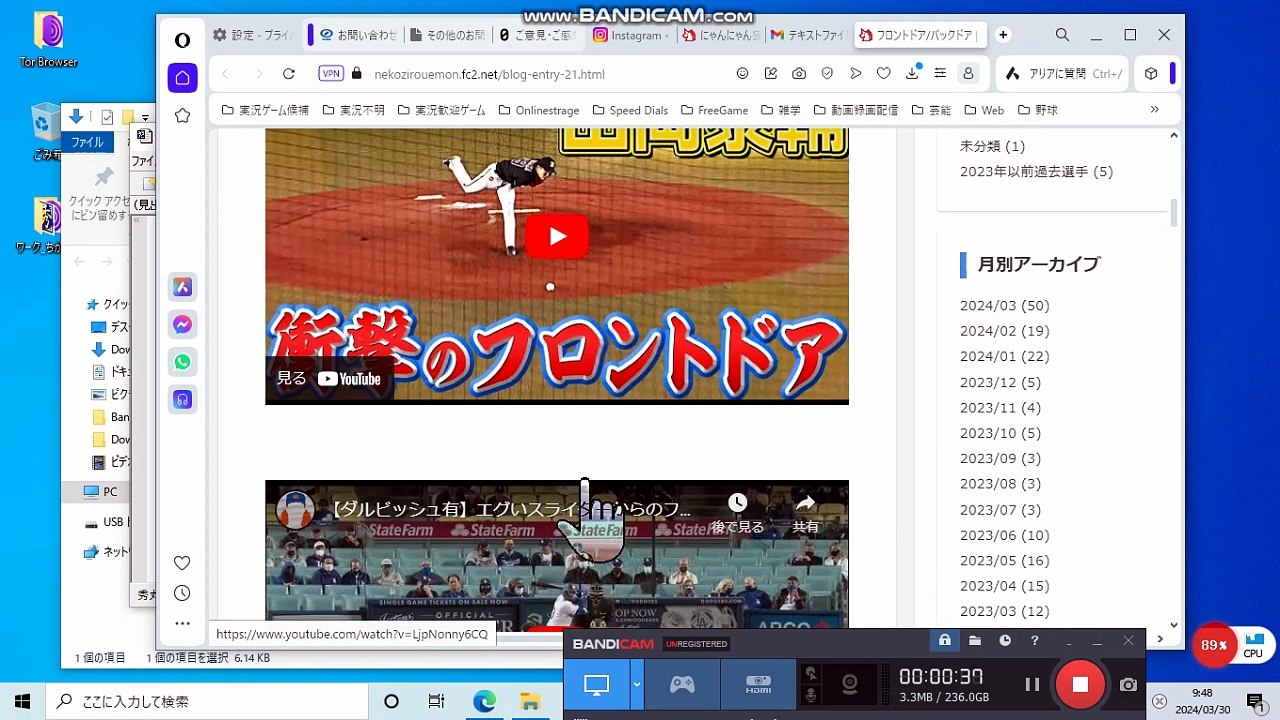1280x720 pixels.
Task: Stop the Bandicam recording
Action: pyautogui.click(x=1080, y=684)
